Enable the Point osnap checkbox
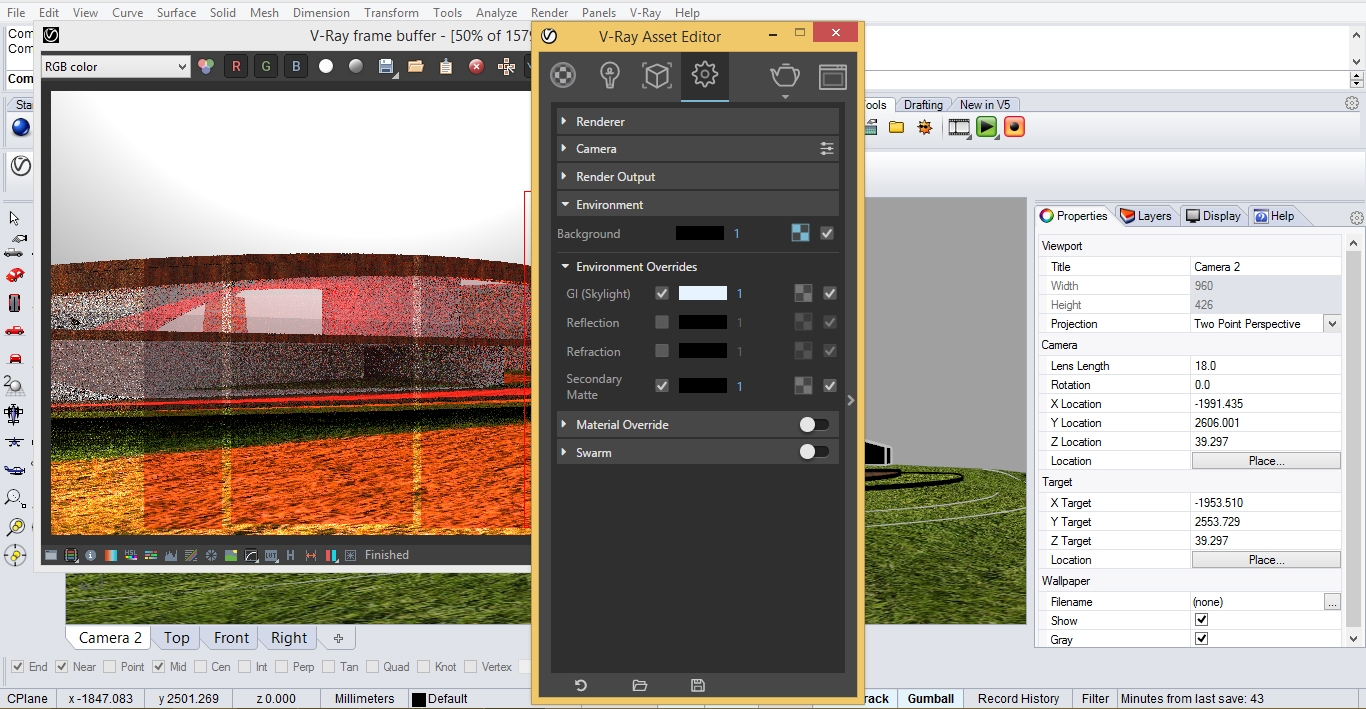 (110, 667)
